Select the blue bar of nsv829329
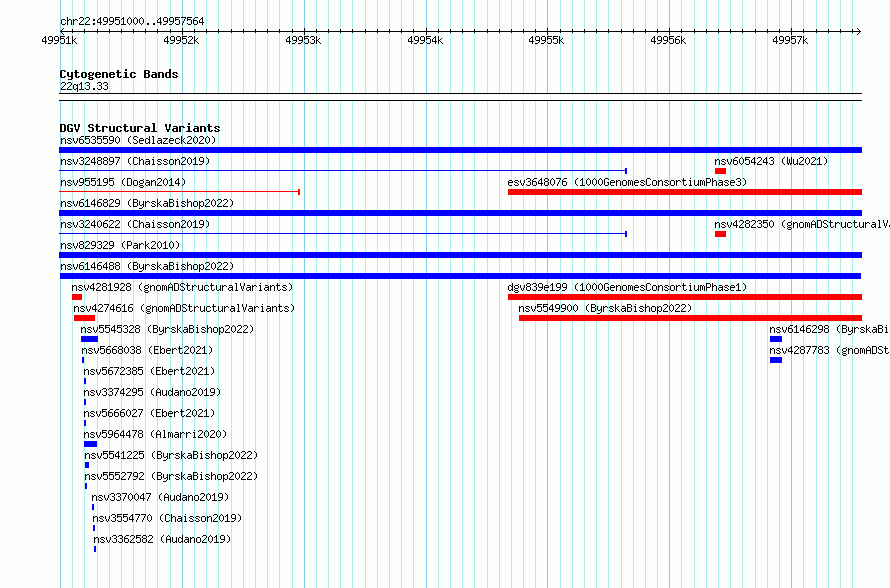This screenshot has width=890, height=588. point(460,255)
